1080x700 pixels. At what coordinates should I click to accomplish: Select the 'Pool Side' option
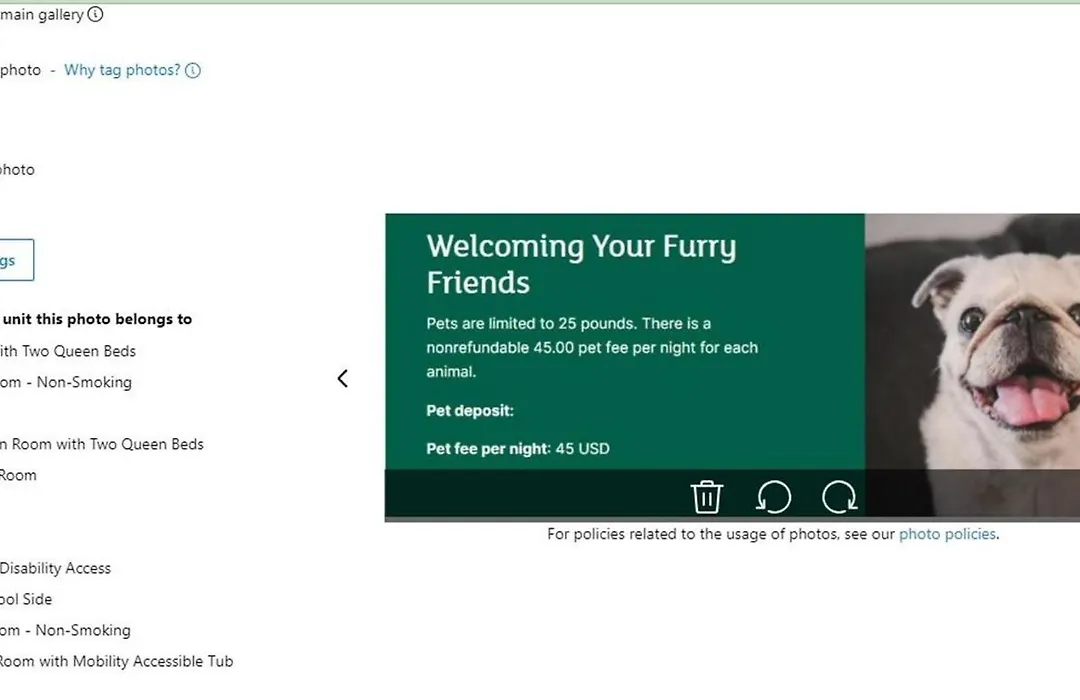click(26, 599)
